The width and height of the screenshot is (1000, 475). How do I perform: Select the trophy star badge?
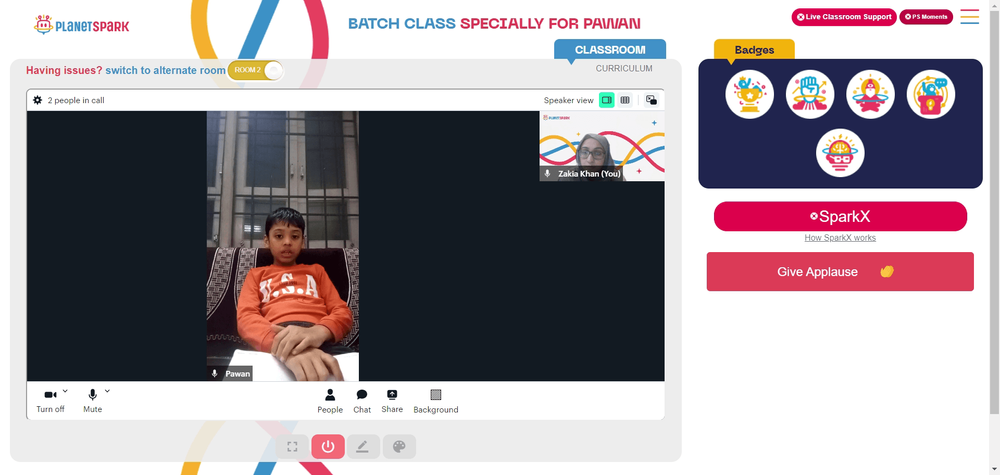pos(749,94)
